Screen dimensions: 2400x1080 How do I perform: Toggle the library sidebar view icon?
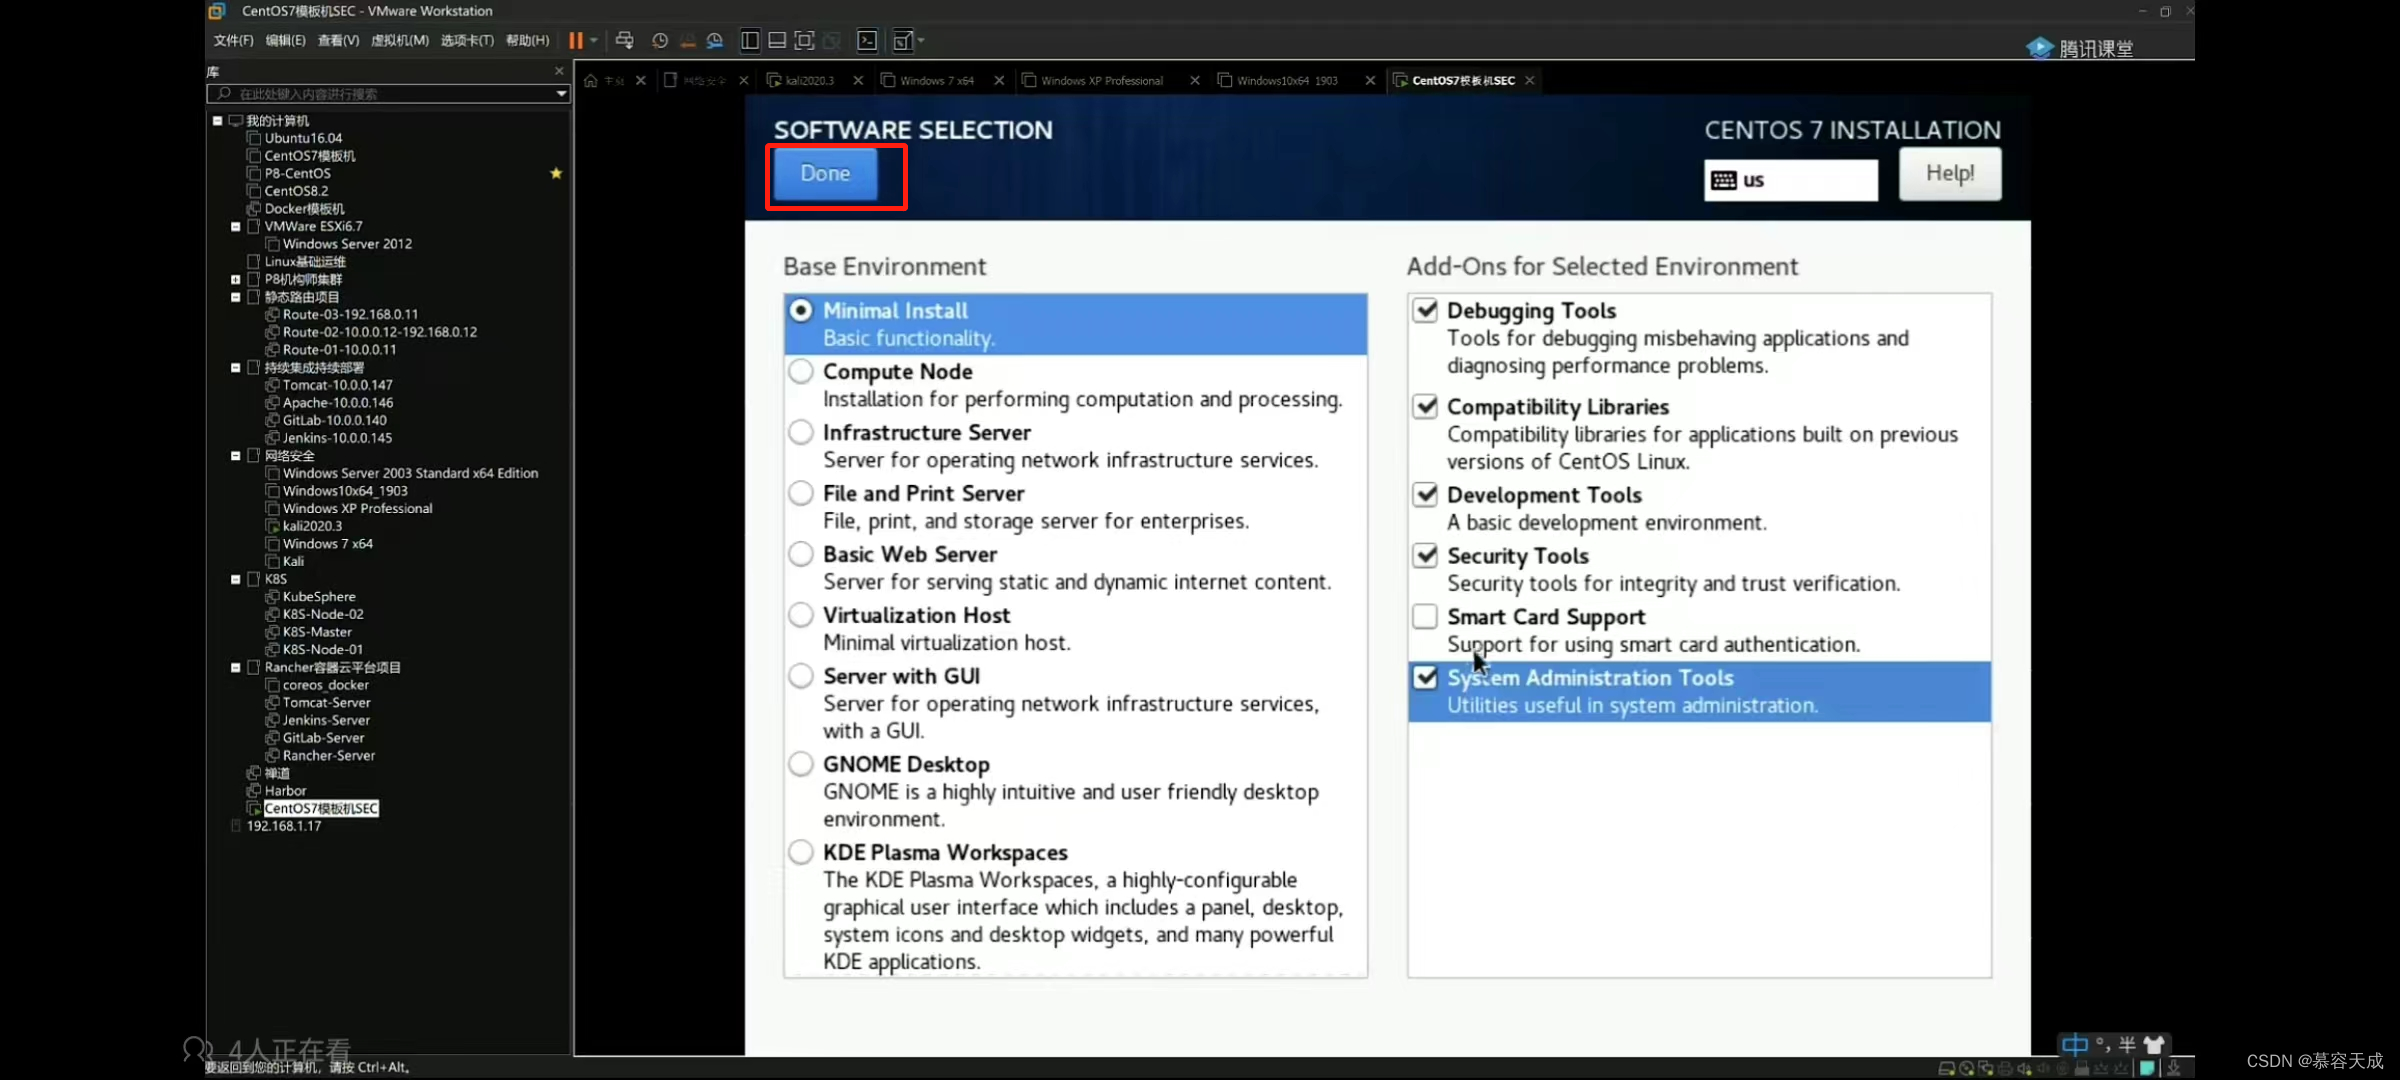[x=749, y=41]
